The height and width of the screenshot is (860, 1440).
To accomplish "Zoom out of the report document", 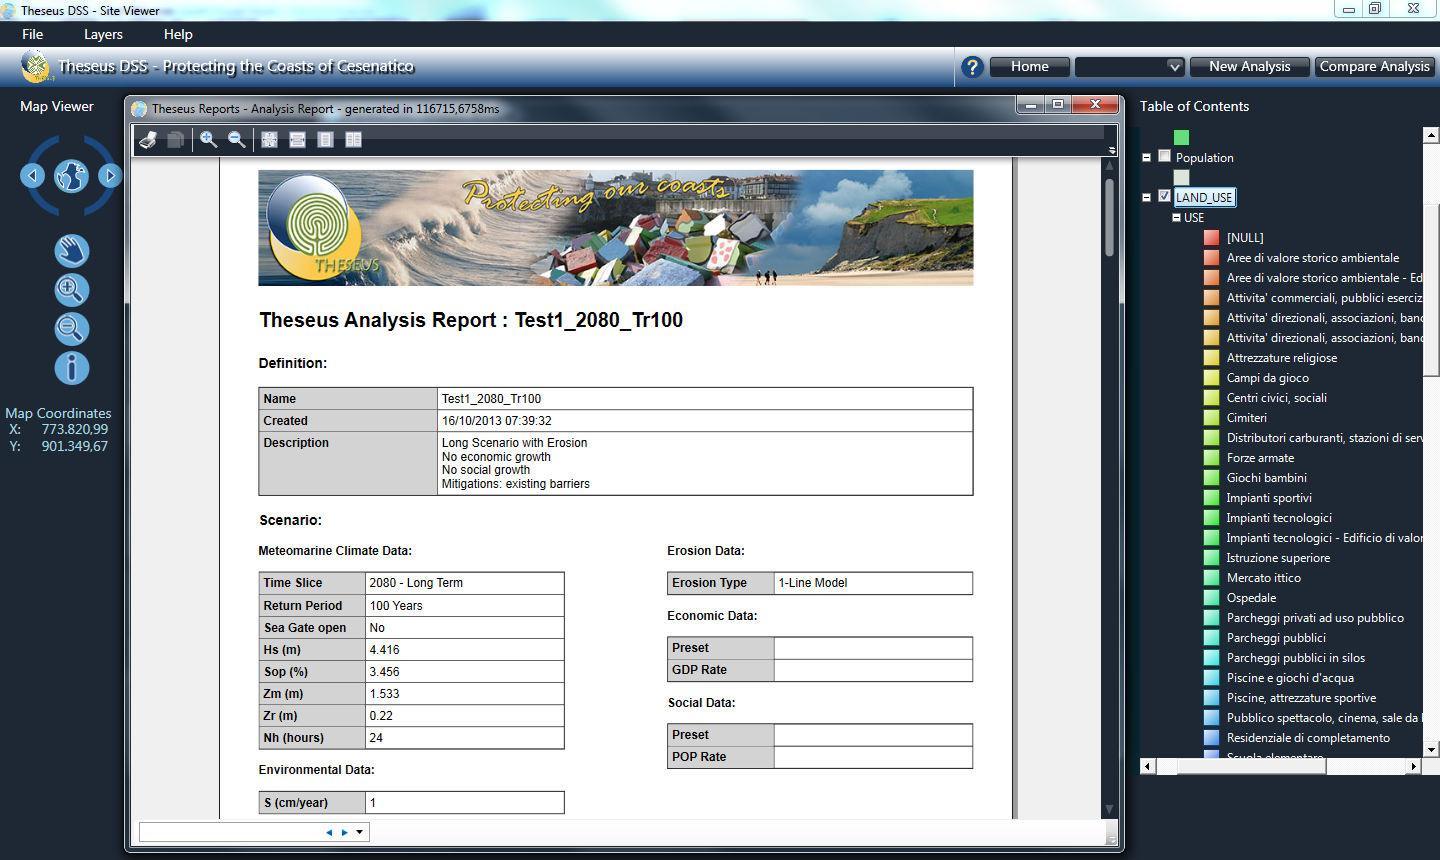I will [236, 140].
